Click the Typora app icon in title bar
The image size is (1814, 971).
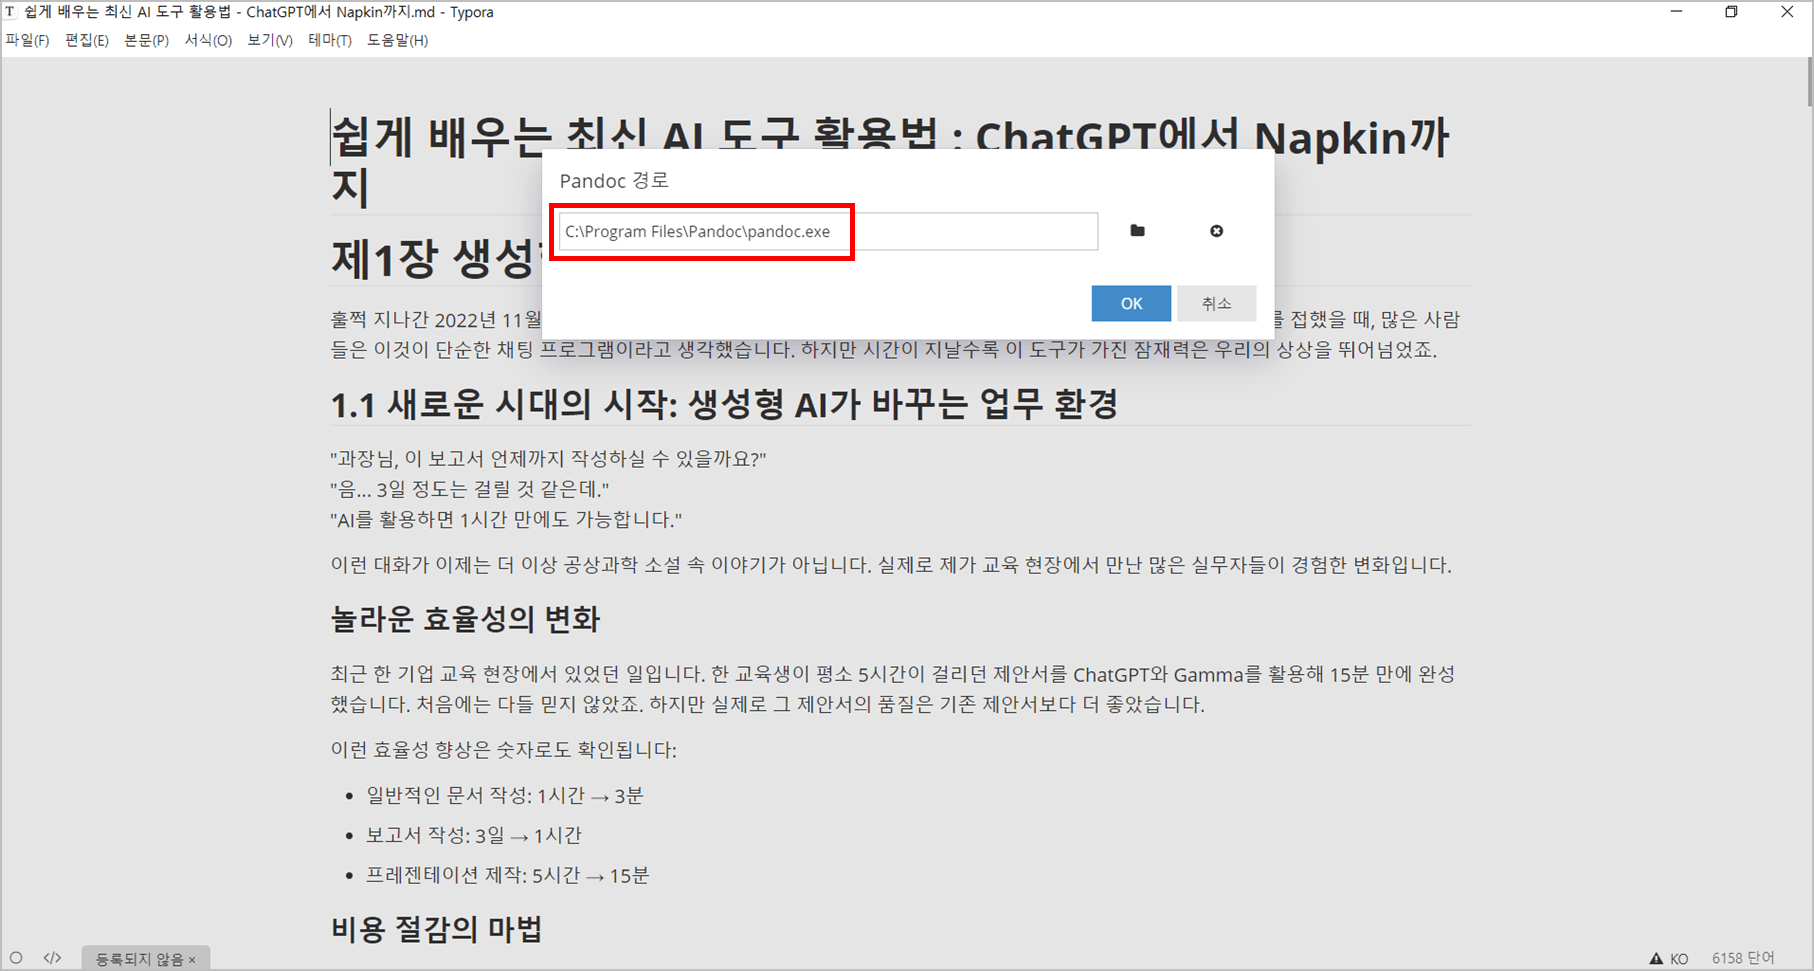coord(11,12)
